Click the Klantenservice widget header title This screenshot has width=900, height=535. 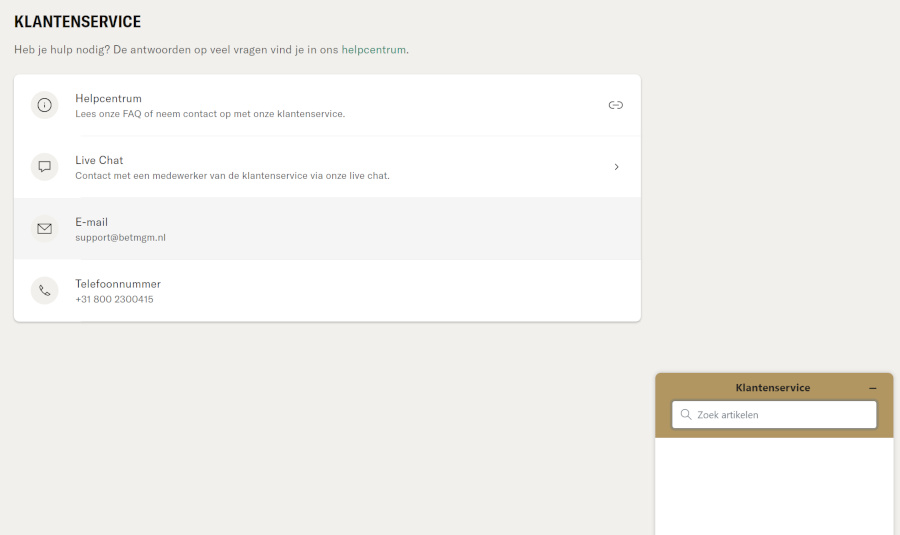(773, 387)
